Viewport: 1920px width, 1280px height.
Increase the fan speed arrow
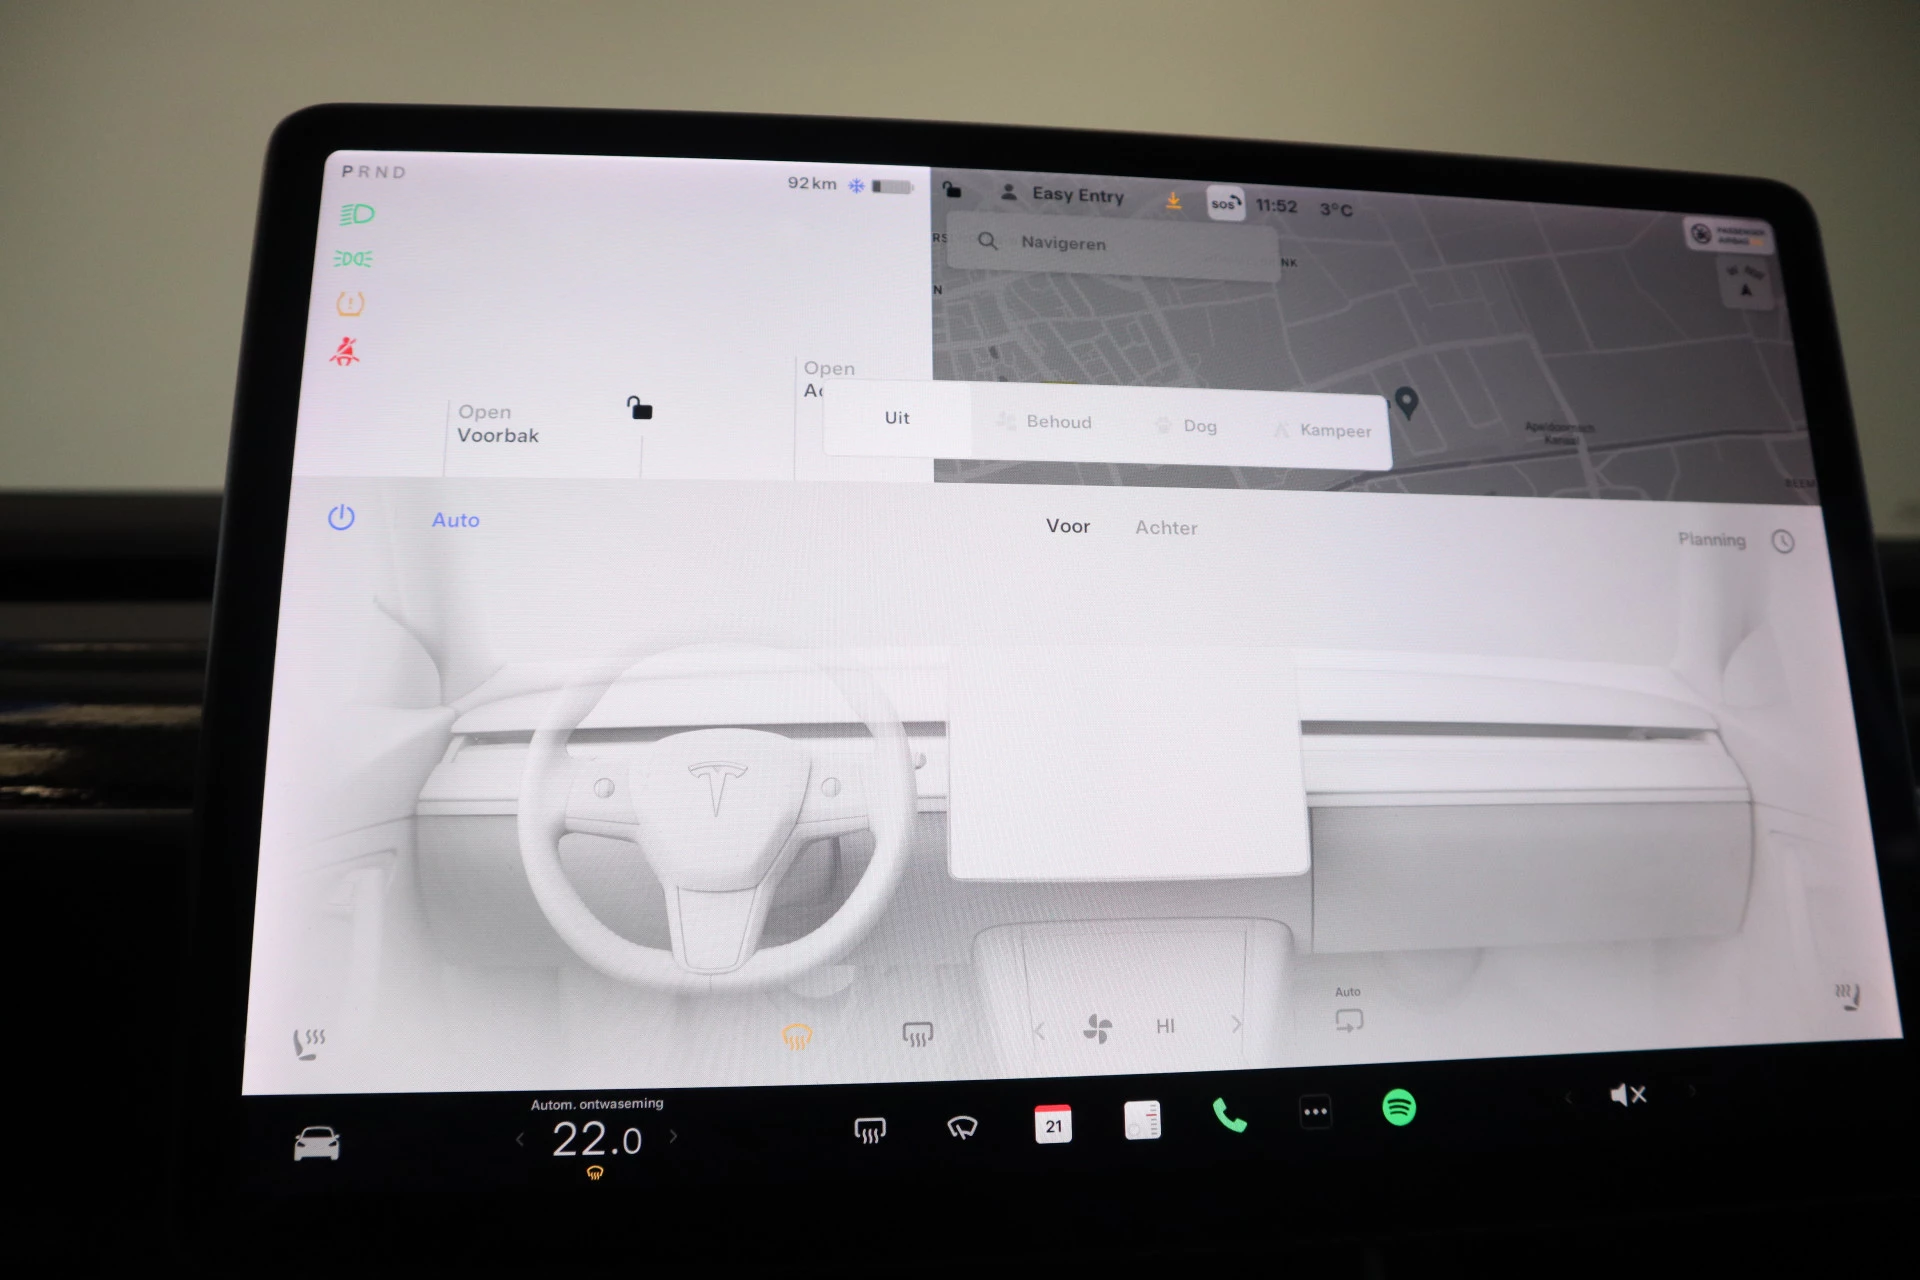tap(1237, 1024)
